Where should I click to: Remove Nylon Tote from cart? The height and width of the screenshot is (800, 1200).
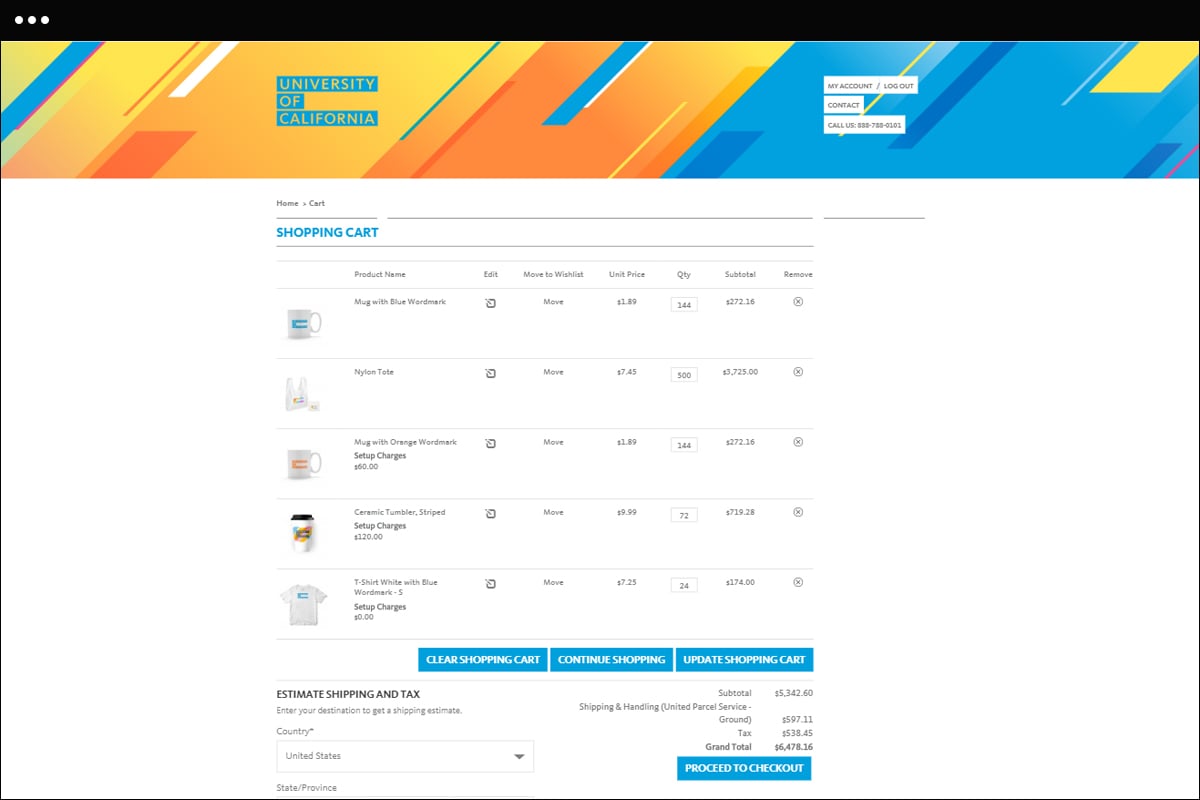click(797, 372)
